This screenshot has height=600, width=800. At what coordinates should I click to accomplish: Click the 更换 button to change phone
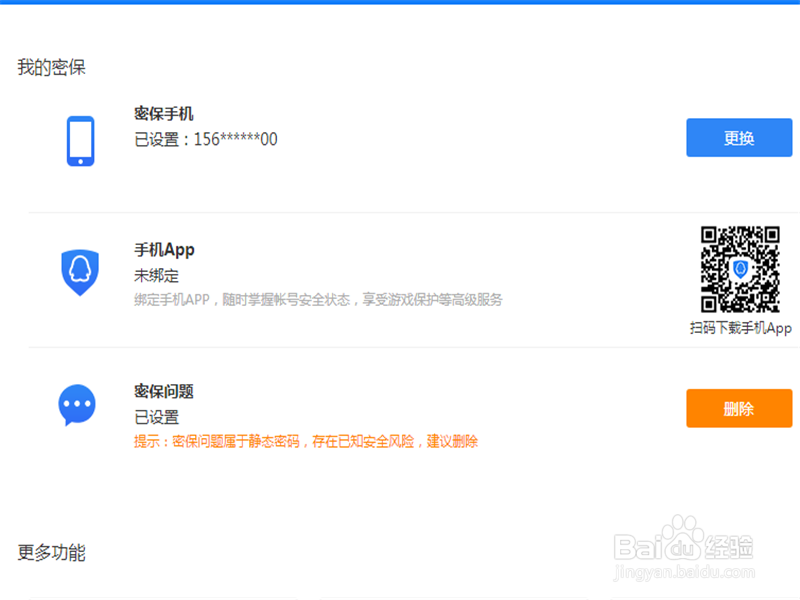(x=738, y=137)
